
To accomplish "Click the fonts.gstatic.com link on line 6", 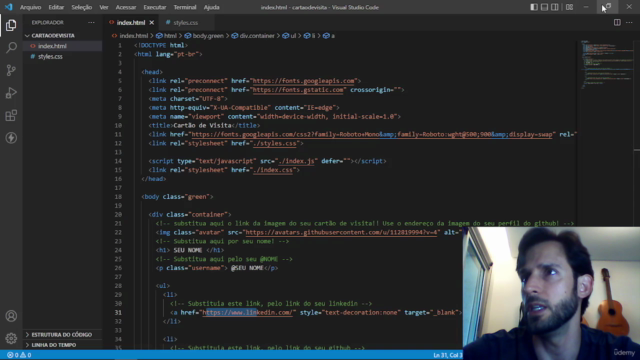I will [298, 90].
